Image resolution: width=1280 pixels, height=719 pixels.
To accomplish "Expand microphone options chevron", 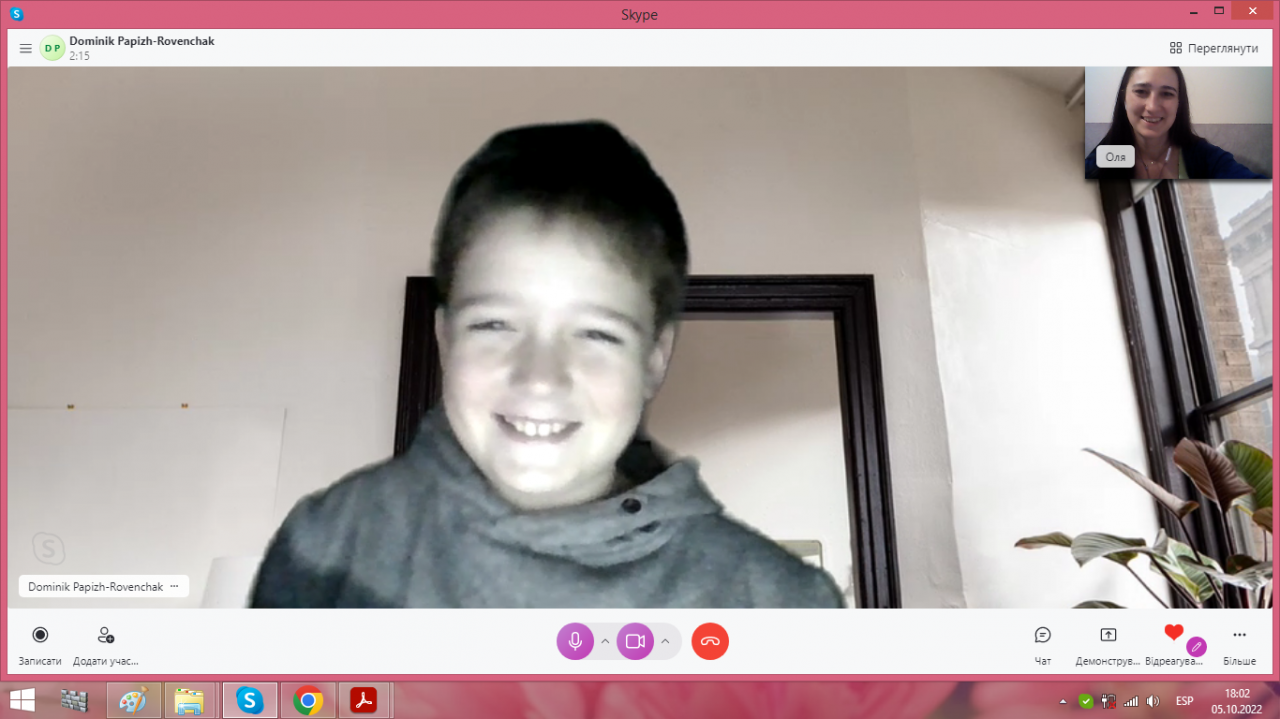I will (x=605, y=641).
